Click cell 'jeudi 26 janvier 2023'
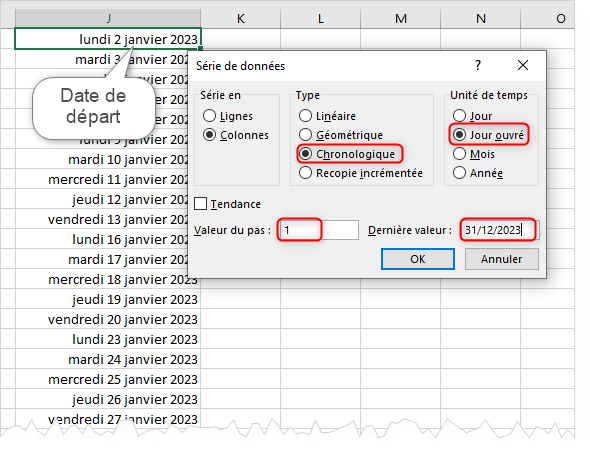Viewport: 590px width, 453px height. pyautogui.click(x=108, y=399)
